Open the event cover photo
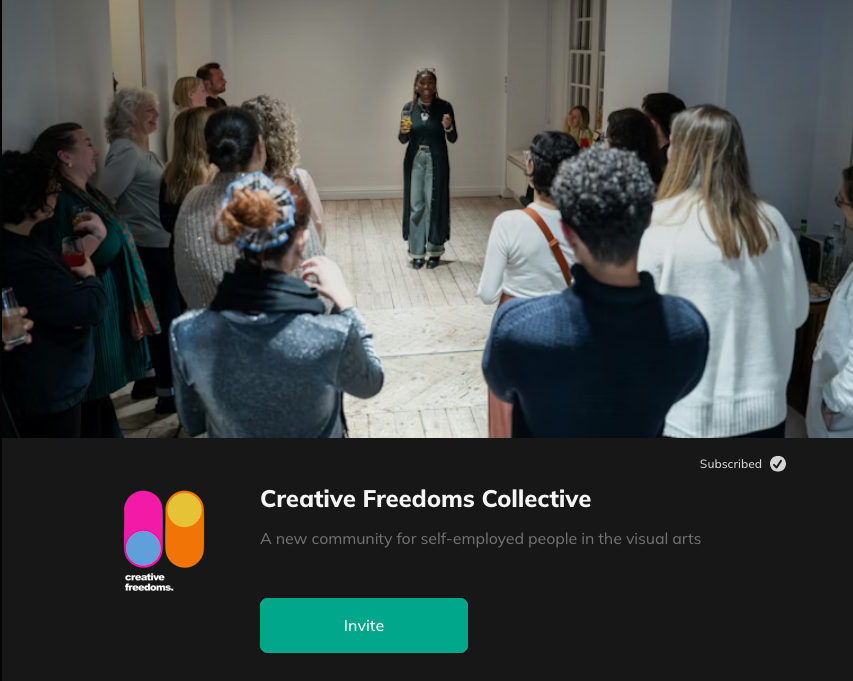 pyautogui.click(x=426, y=219)
